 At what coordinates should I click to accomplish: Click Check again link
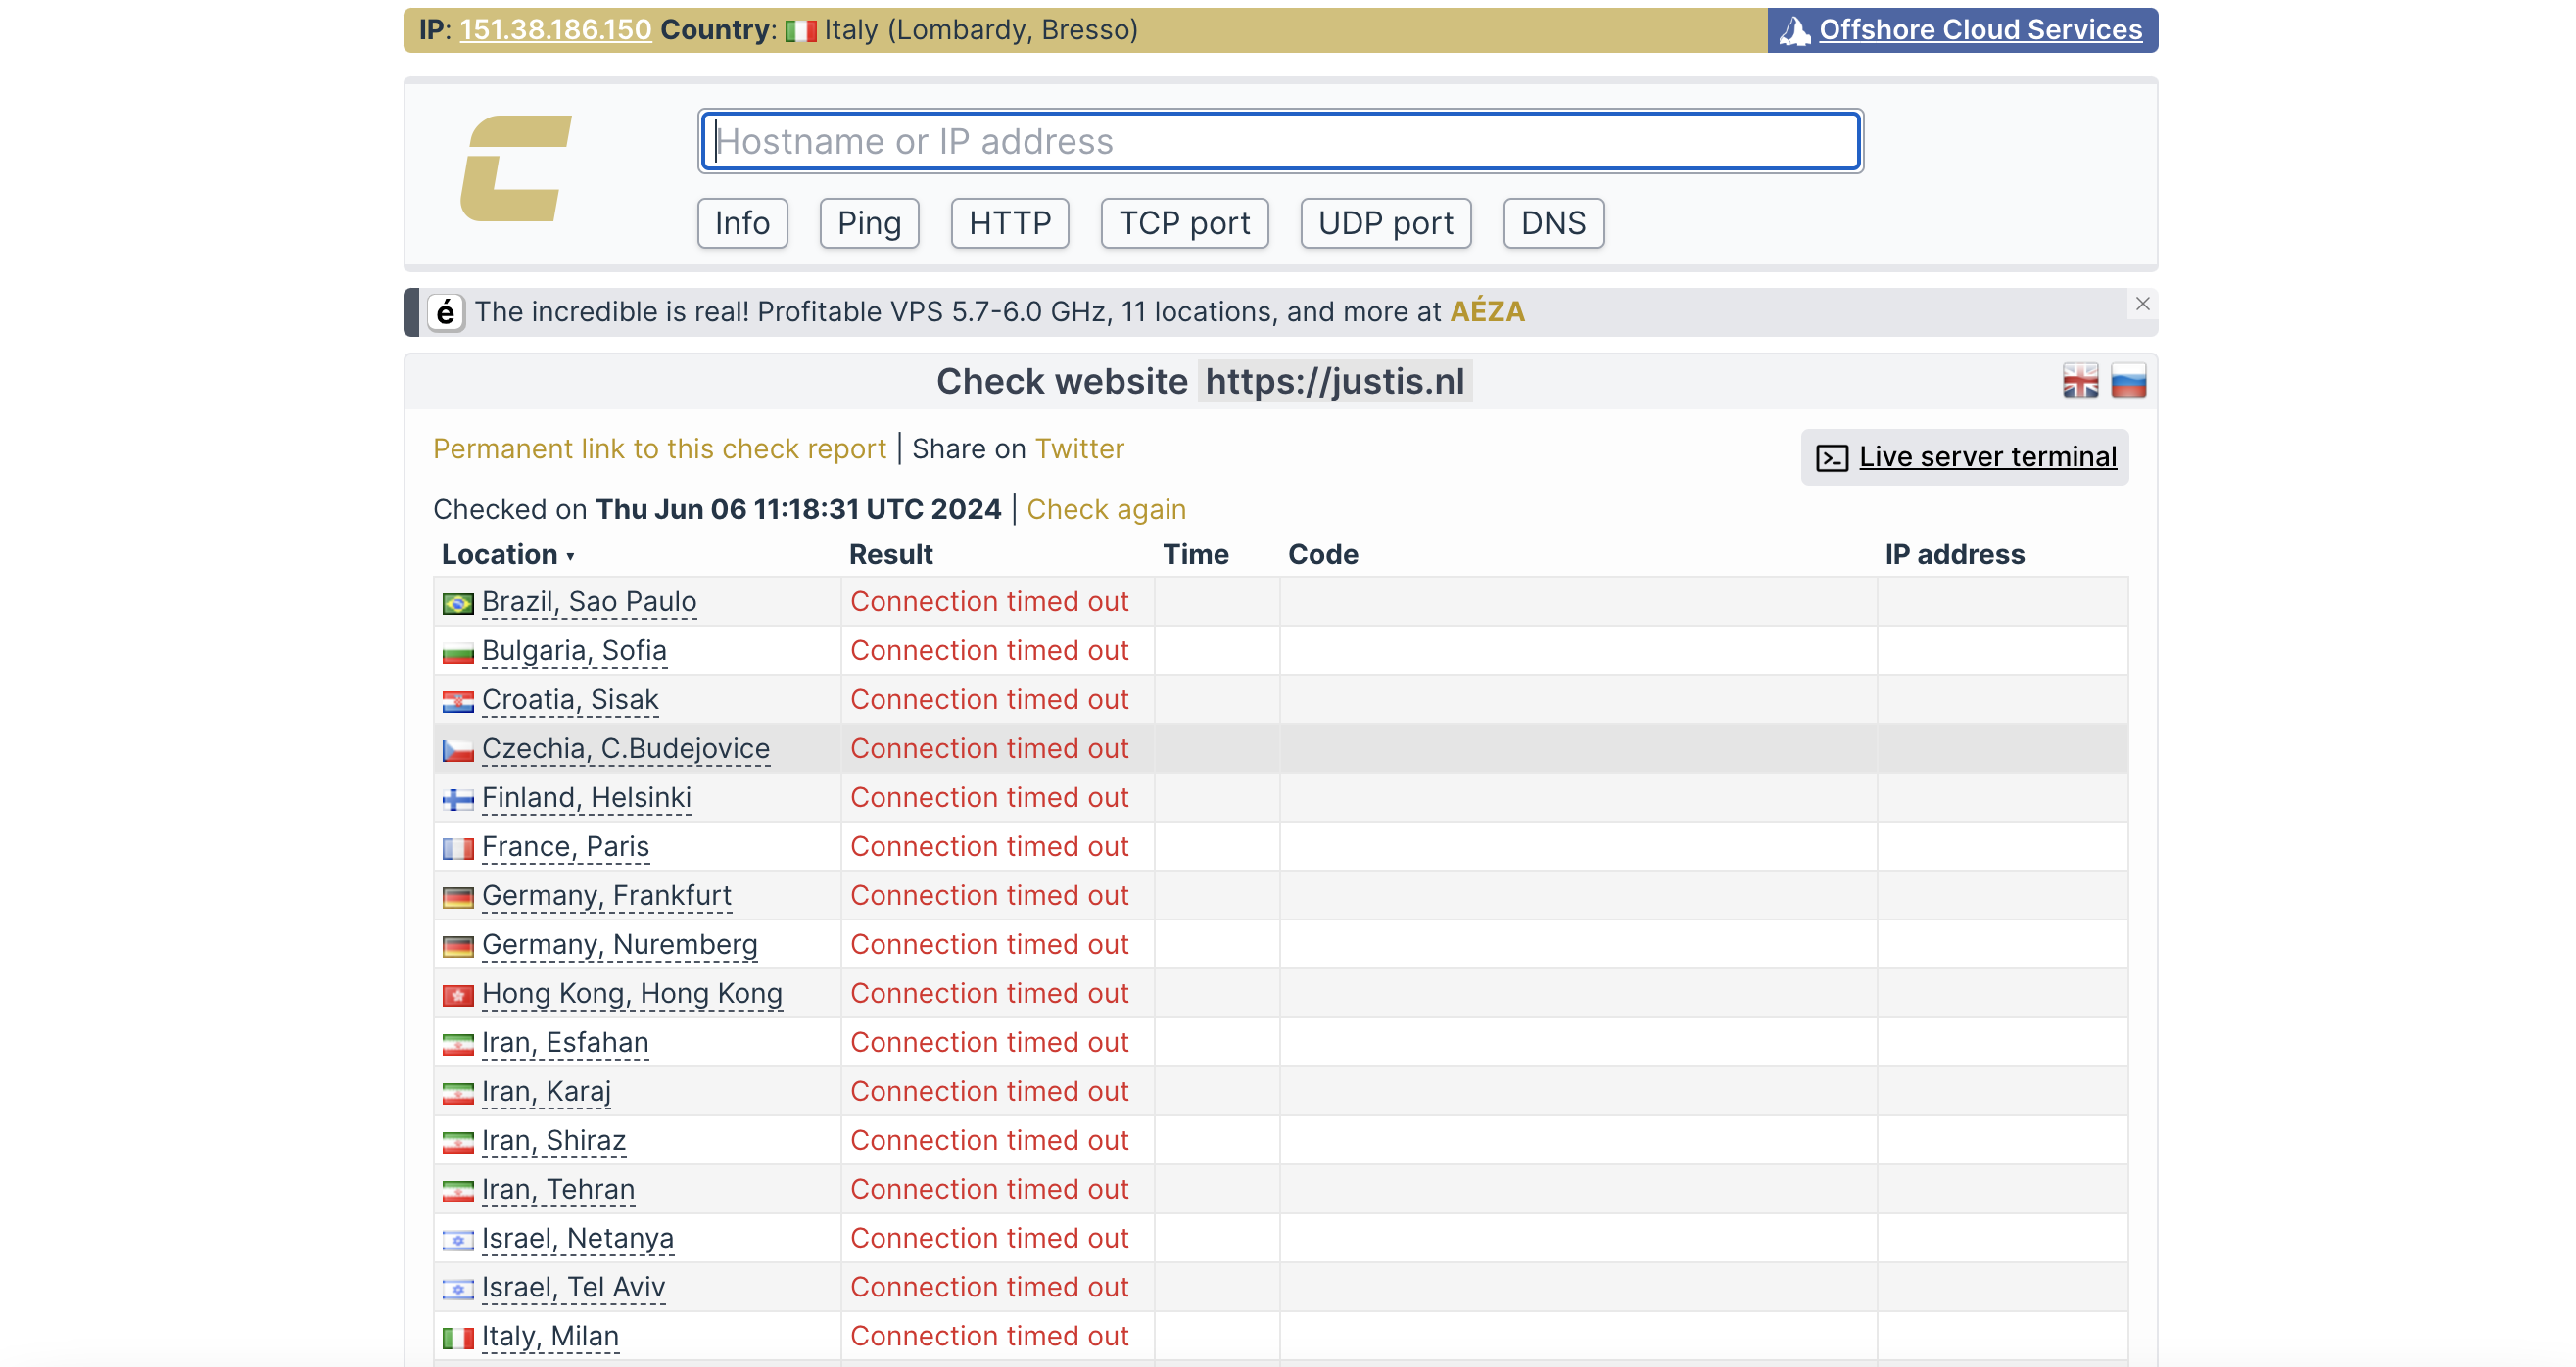[x=1106, y=510]
